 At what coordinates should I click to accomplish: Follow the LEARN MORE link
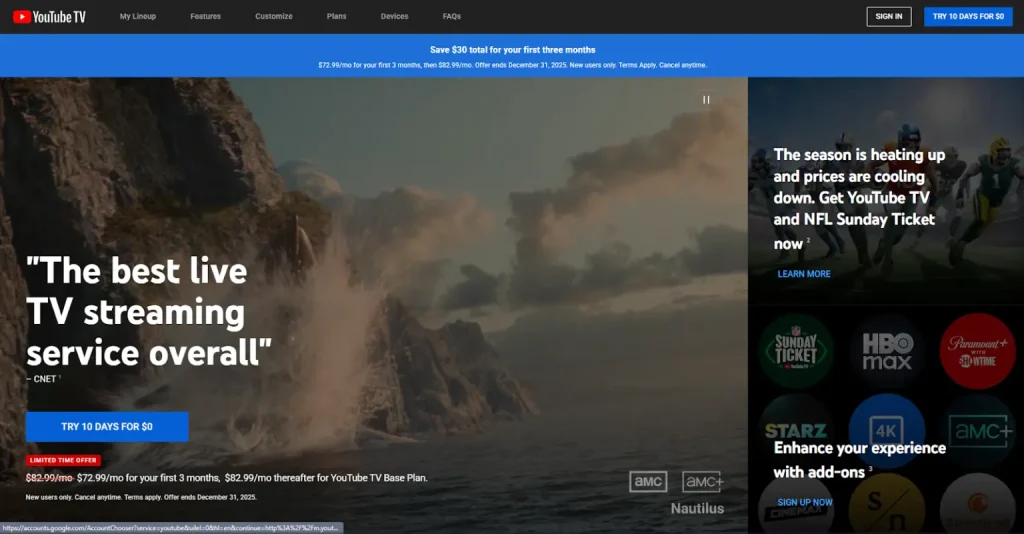coord(804,274)
